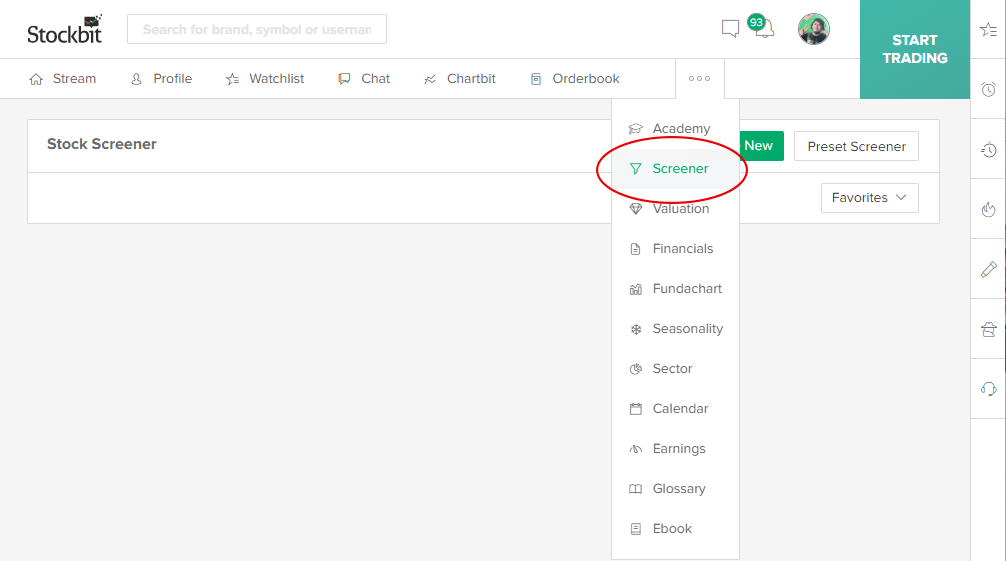Click the Academy graduation cap icon
This screenshot has height=561, width=1006.
pos(635,129)
